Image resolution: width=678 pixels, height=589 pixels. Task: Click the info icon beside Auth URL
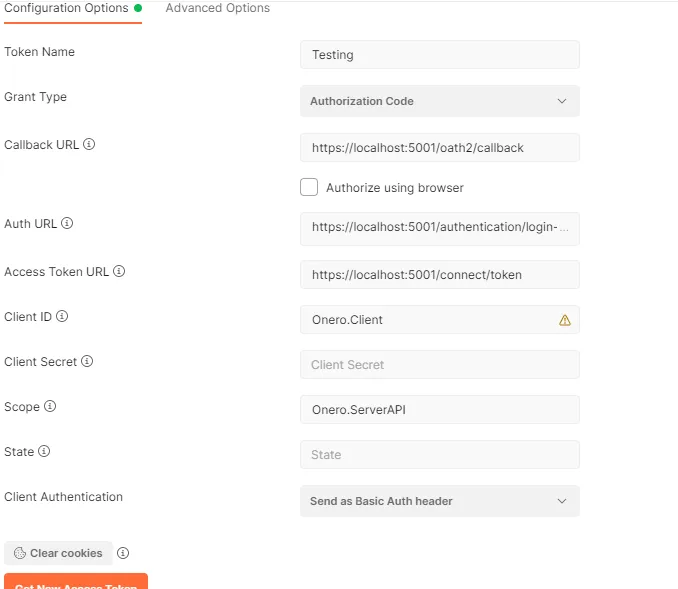pos(67,224)
